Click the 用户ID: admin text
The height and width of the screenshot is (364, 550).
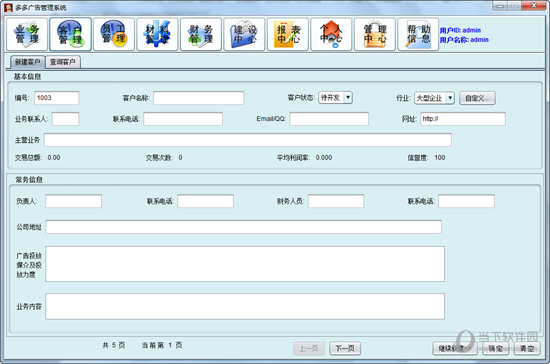460,31
